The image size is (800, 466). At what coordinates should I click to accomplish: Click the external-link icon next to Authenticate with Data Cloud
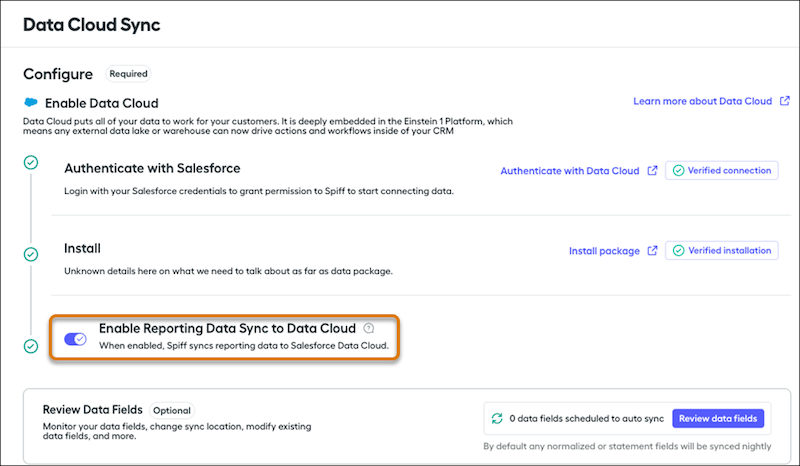pyautogui.click(x=652, y=170)
